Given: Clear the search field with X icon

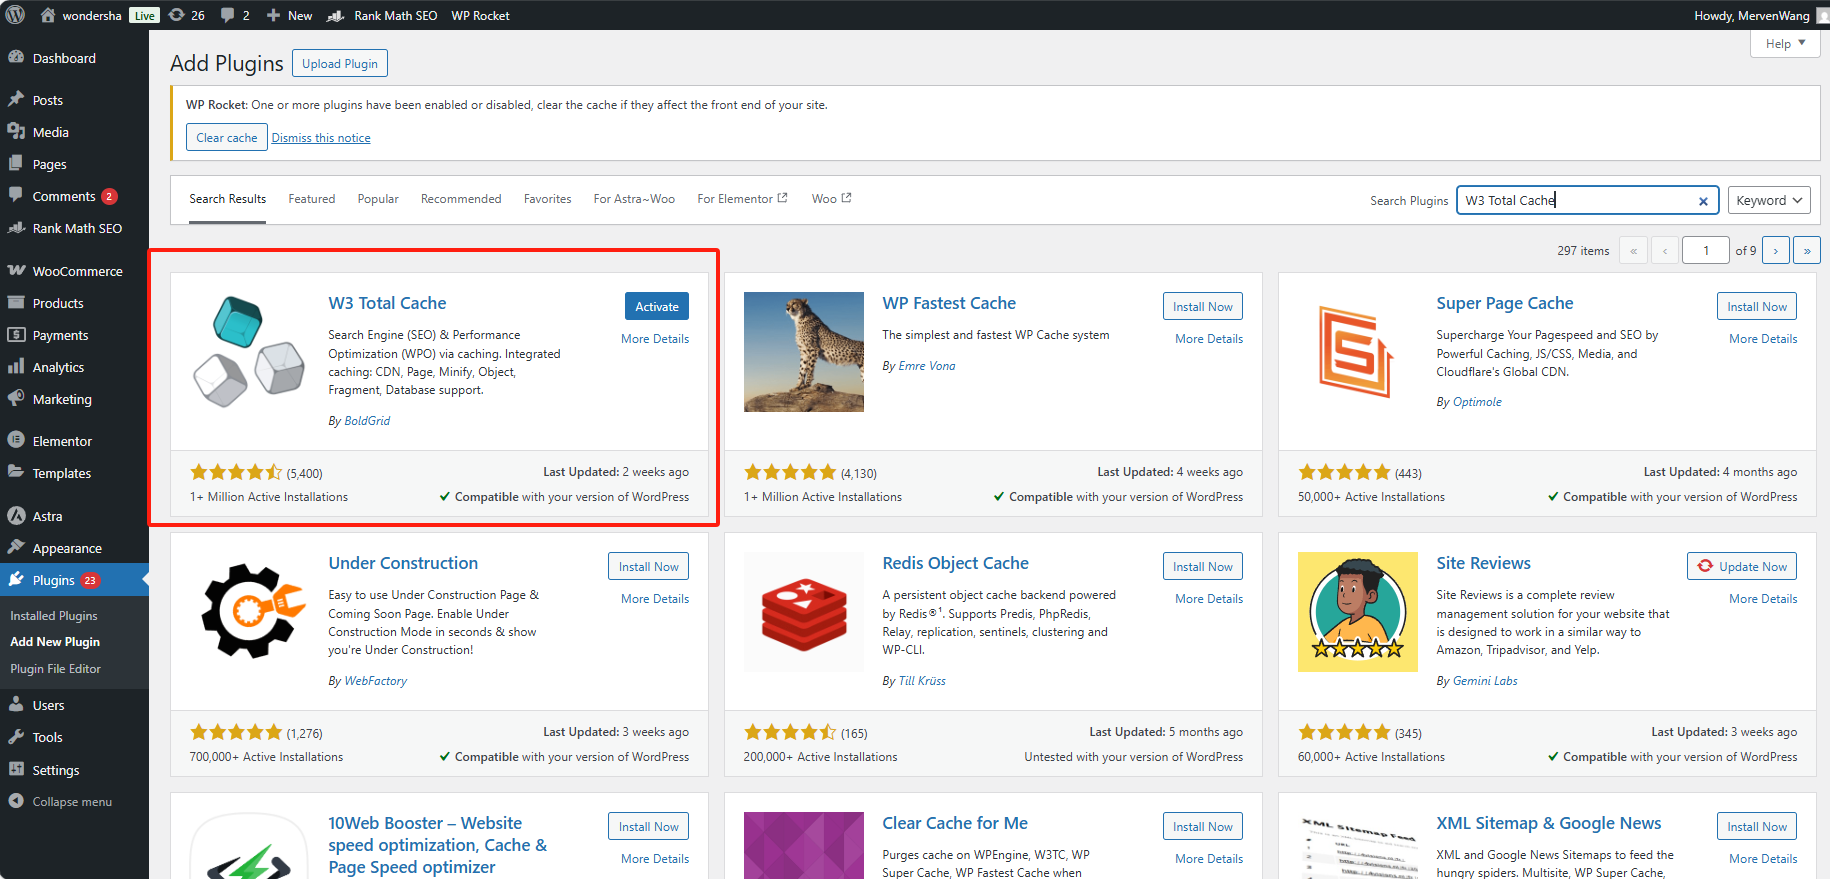Looking at the screenshot, I should coord(1703,201).
